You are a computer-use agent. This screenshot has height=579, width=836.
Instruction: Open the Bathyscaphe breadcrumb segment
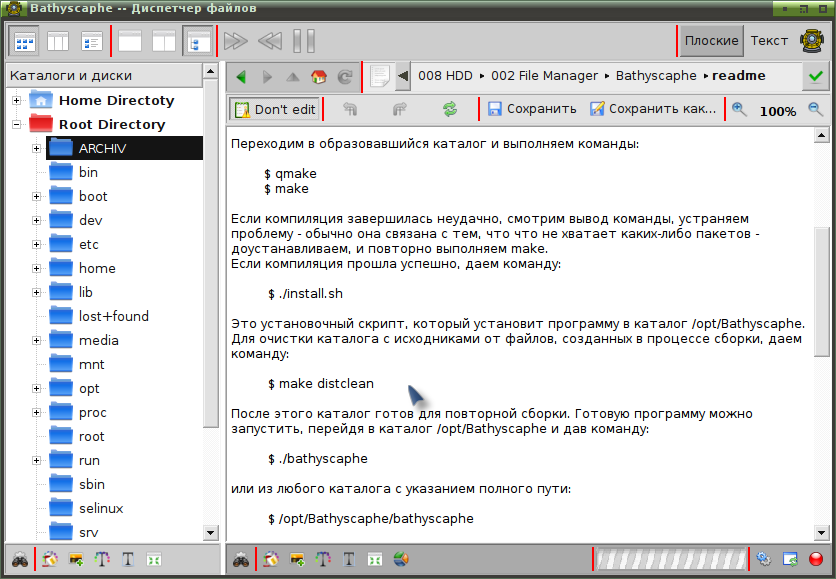(656, 76)
